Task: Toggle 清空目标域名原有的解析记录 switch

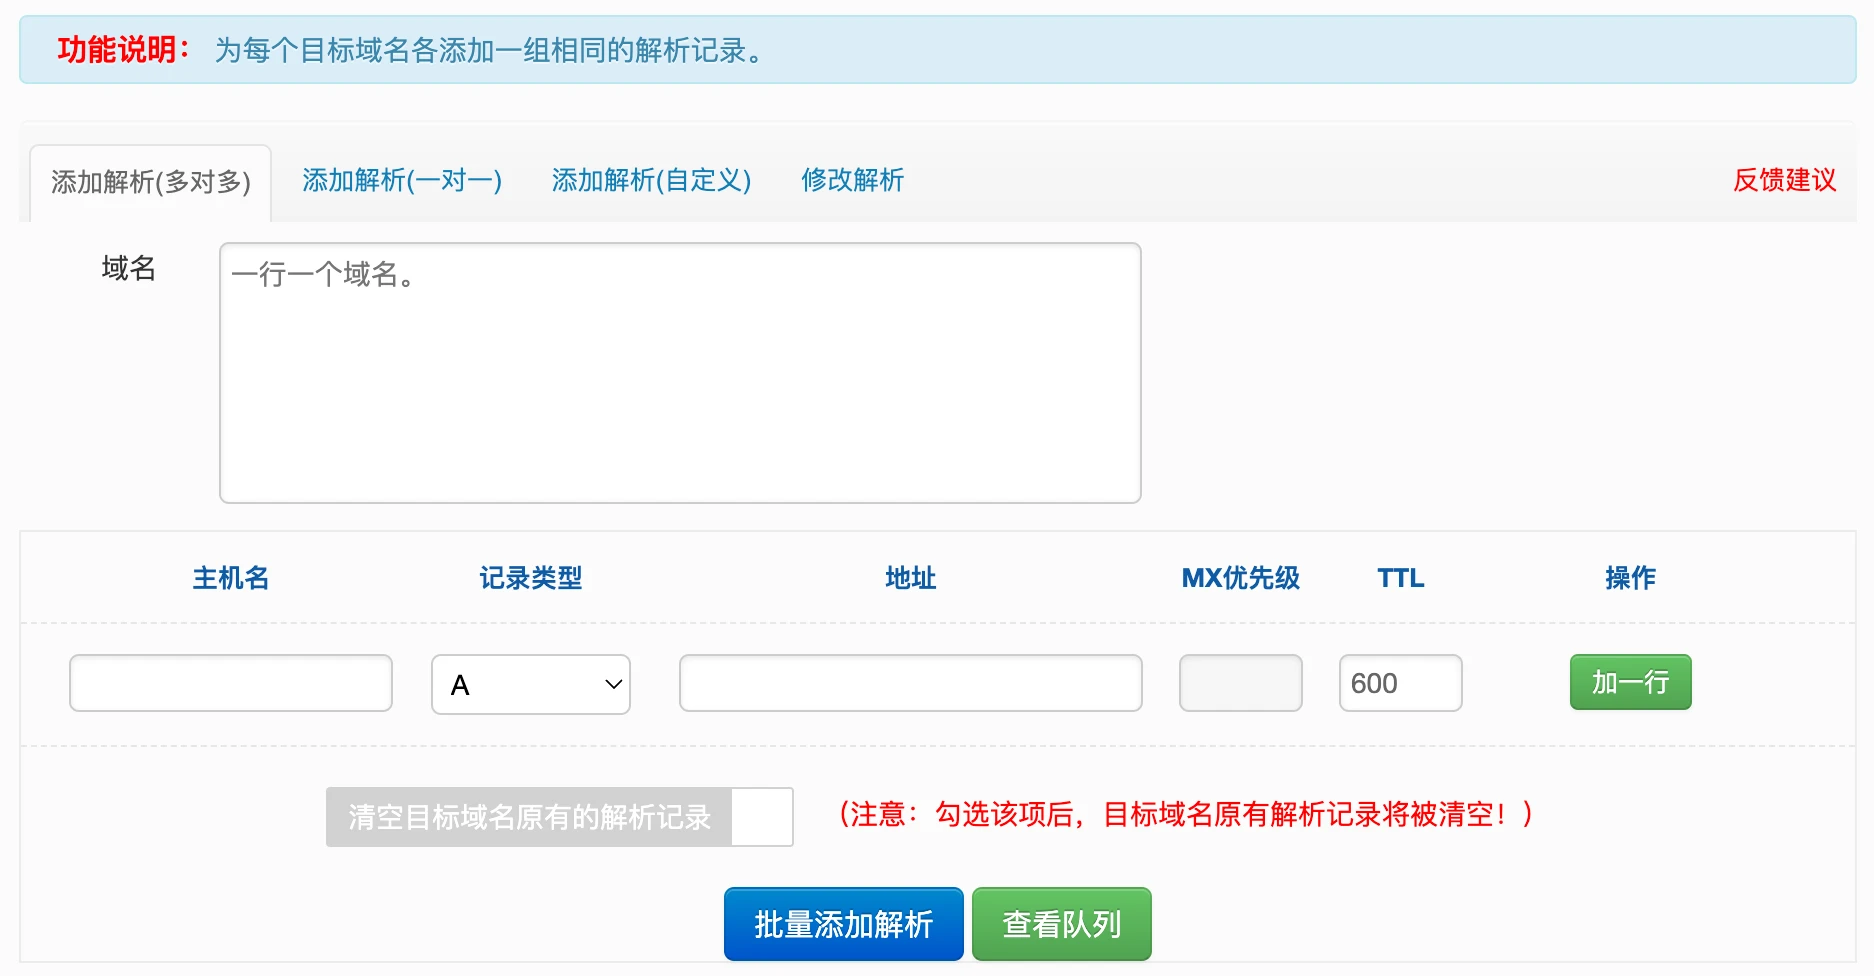Action: [560, 817]
